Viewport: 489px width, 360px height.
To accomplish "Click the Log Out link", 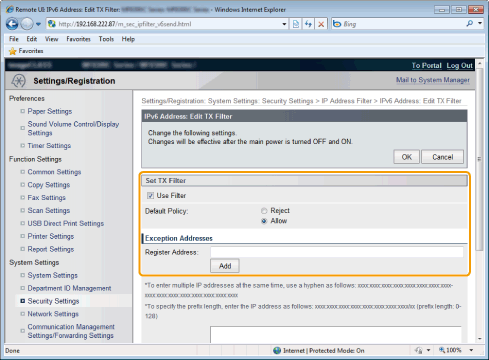I will tap(459, 65).
